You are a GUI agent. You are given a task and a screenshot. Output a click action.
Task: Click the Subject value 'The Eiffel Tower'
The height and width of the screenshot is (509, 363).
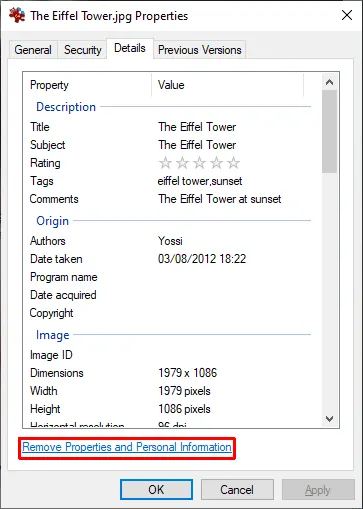(197, 145)
